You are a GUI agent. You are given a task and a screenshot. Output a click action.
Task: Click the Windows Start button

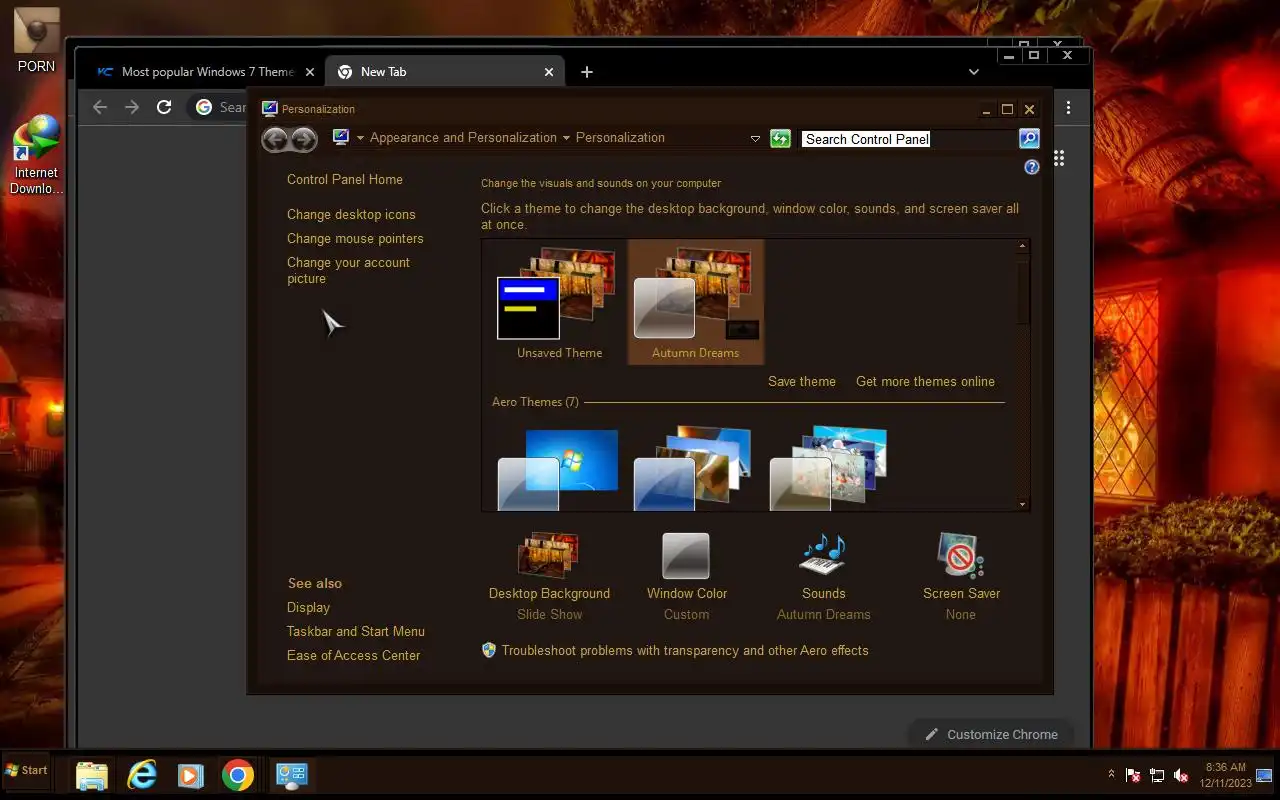point(26,770)
